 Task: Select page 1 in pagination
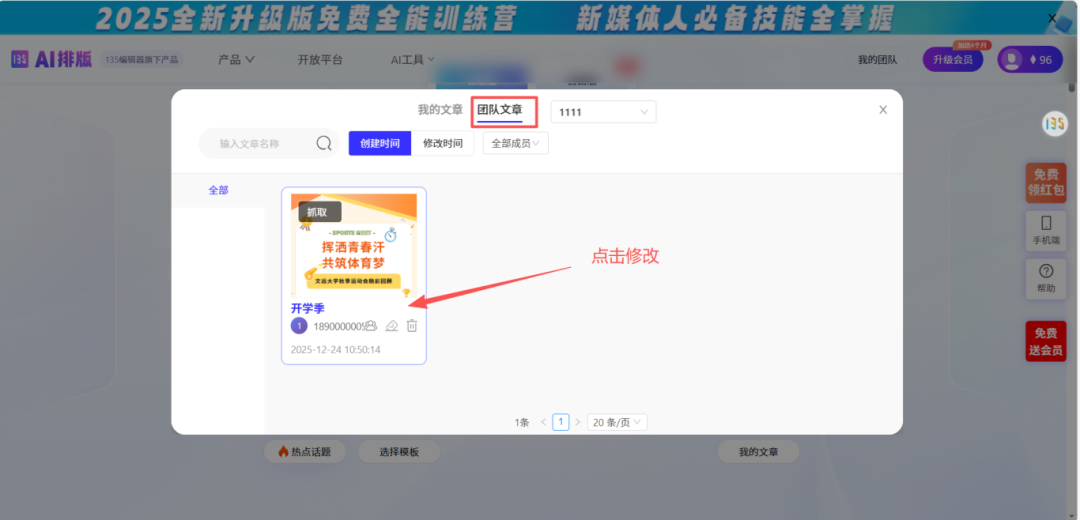tap(561, 422)
